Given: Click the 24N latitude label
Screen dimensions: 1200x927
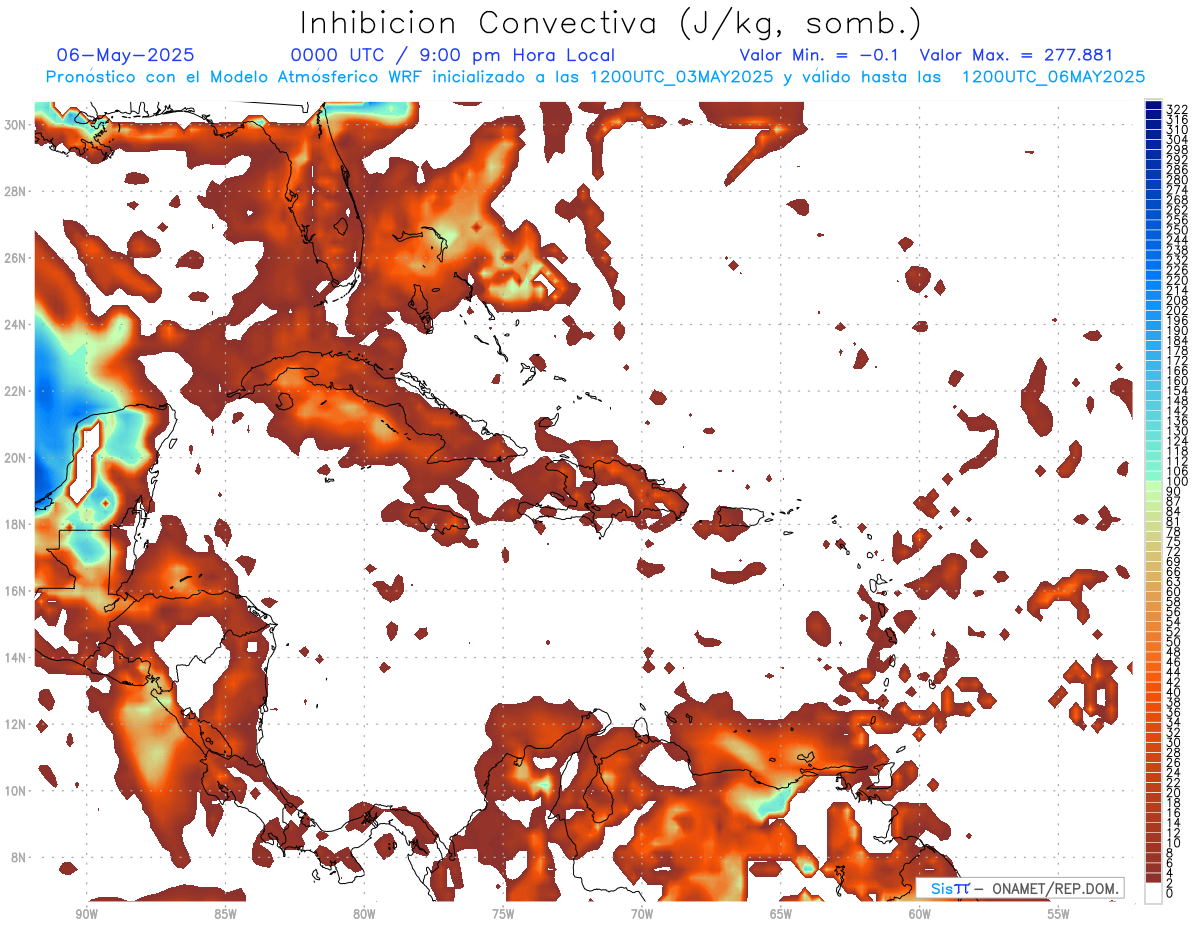Looking at the screenshot, I should coord(16,324).
